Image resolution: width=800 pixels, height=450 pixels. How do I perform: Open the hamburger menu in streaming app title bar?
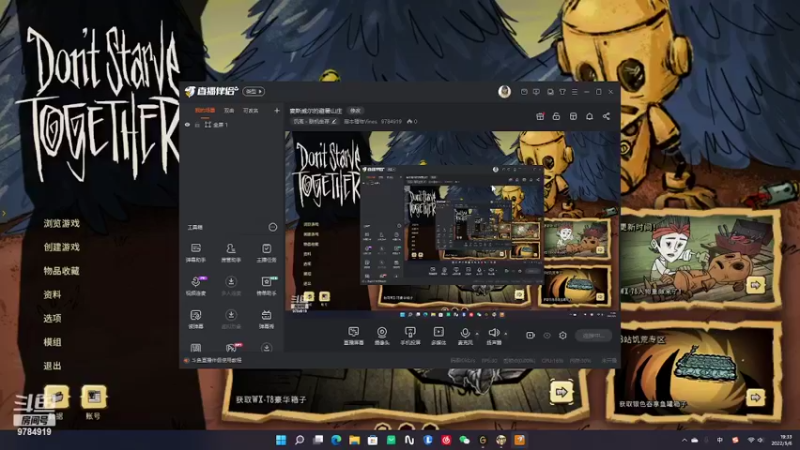pos(574,92)
